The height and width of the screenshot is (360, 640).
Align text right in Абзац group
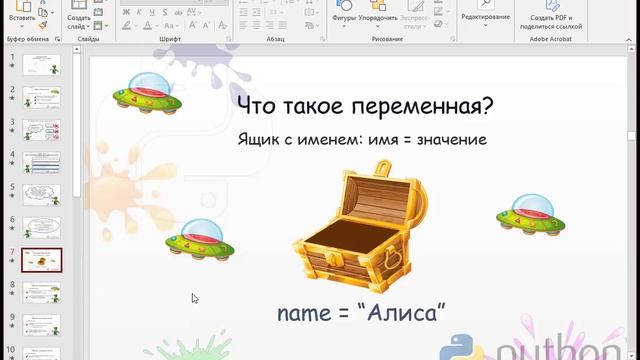pos(269,25)
